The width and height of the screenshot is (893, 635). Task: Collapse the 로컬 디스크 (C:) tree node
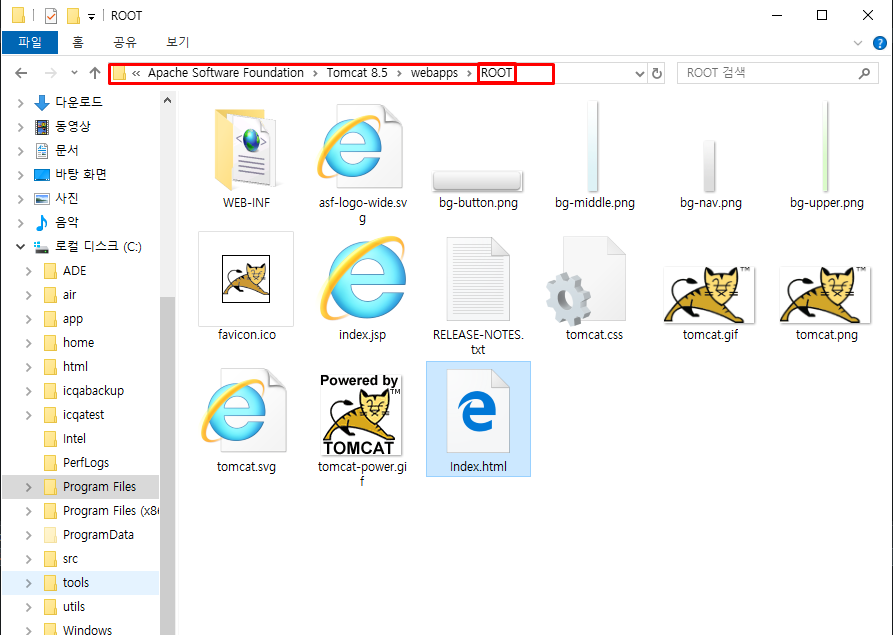coord(21,247)
